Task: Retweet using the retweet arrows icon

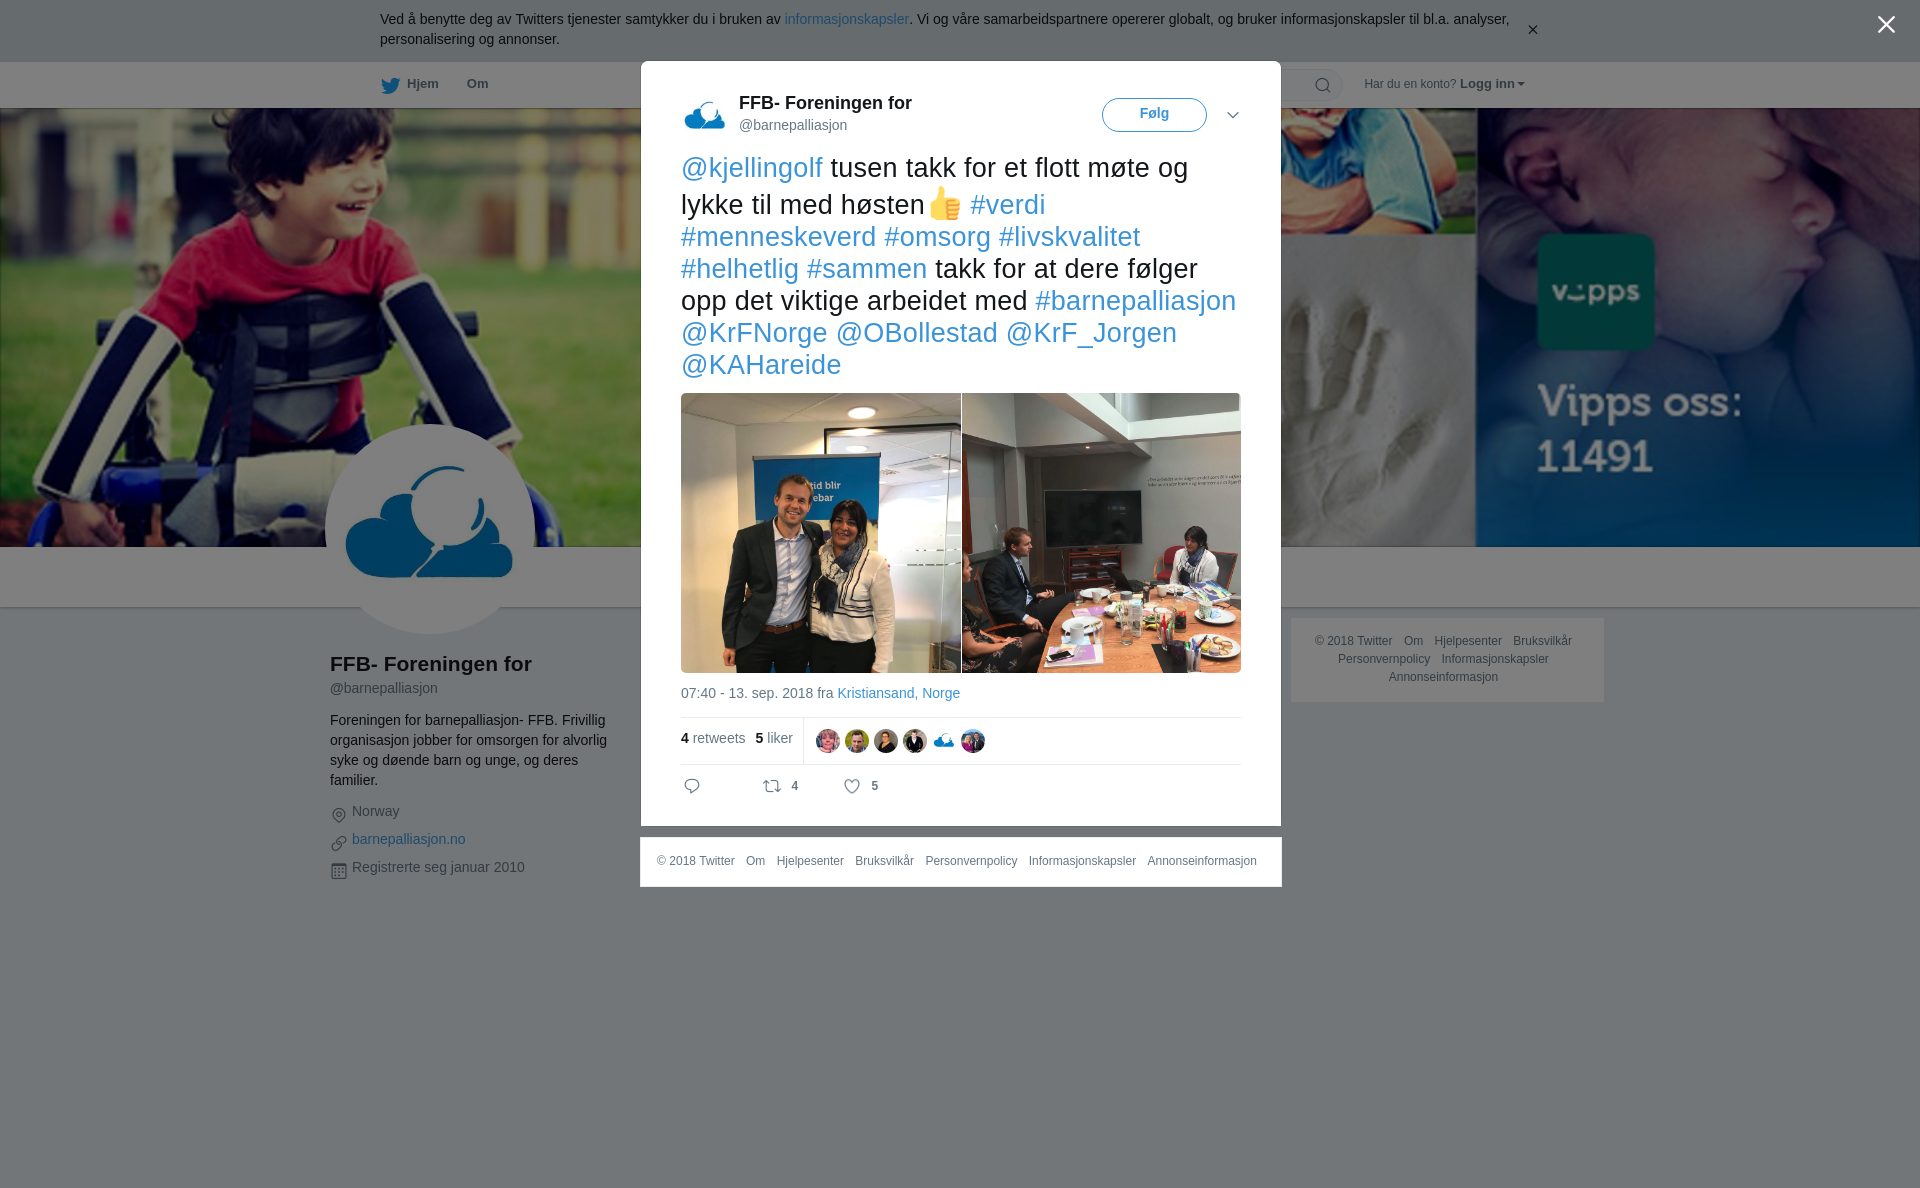Action: [x=772, y=786]
